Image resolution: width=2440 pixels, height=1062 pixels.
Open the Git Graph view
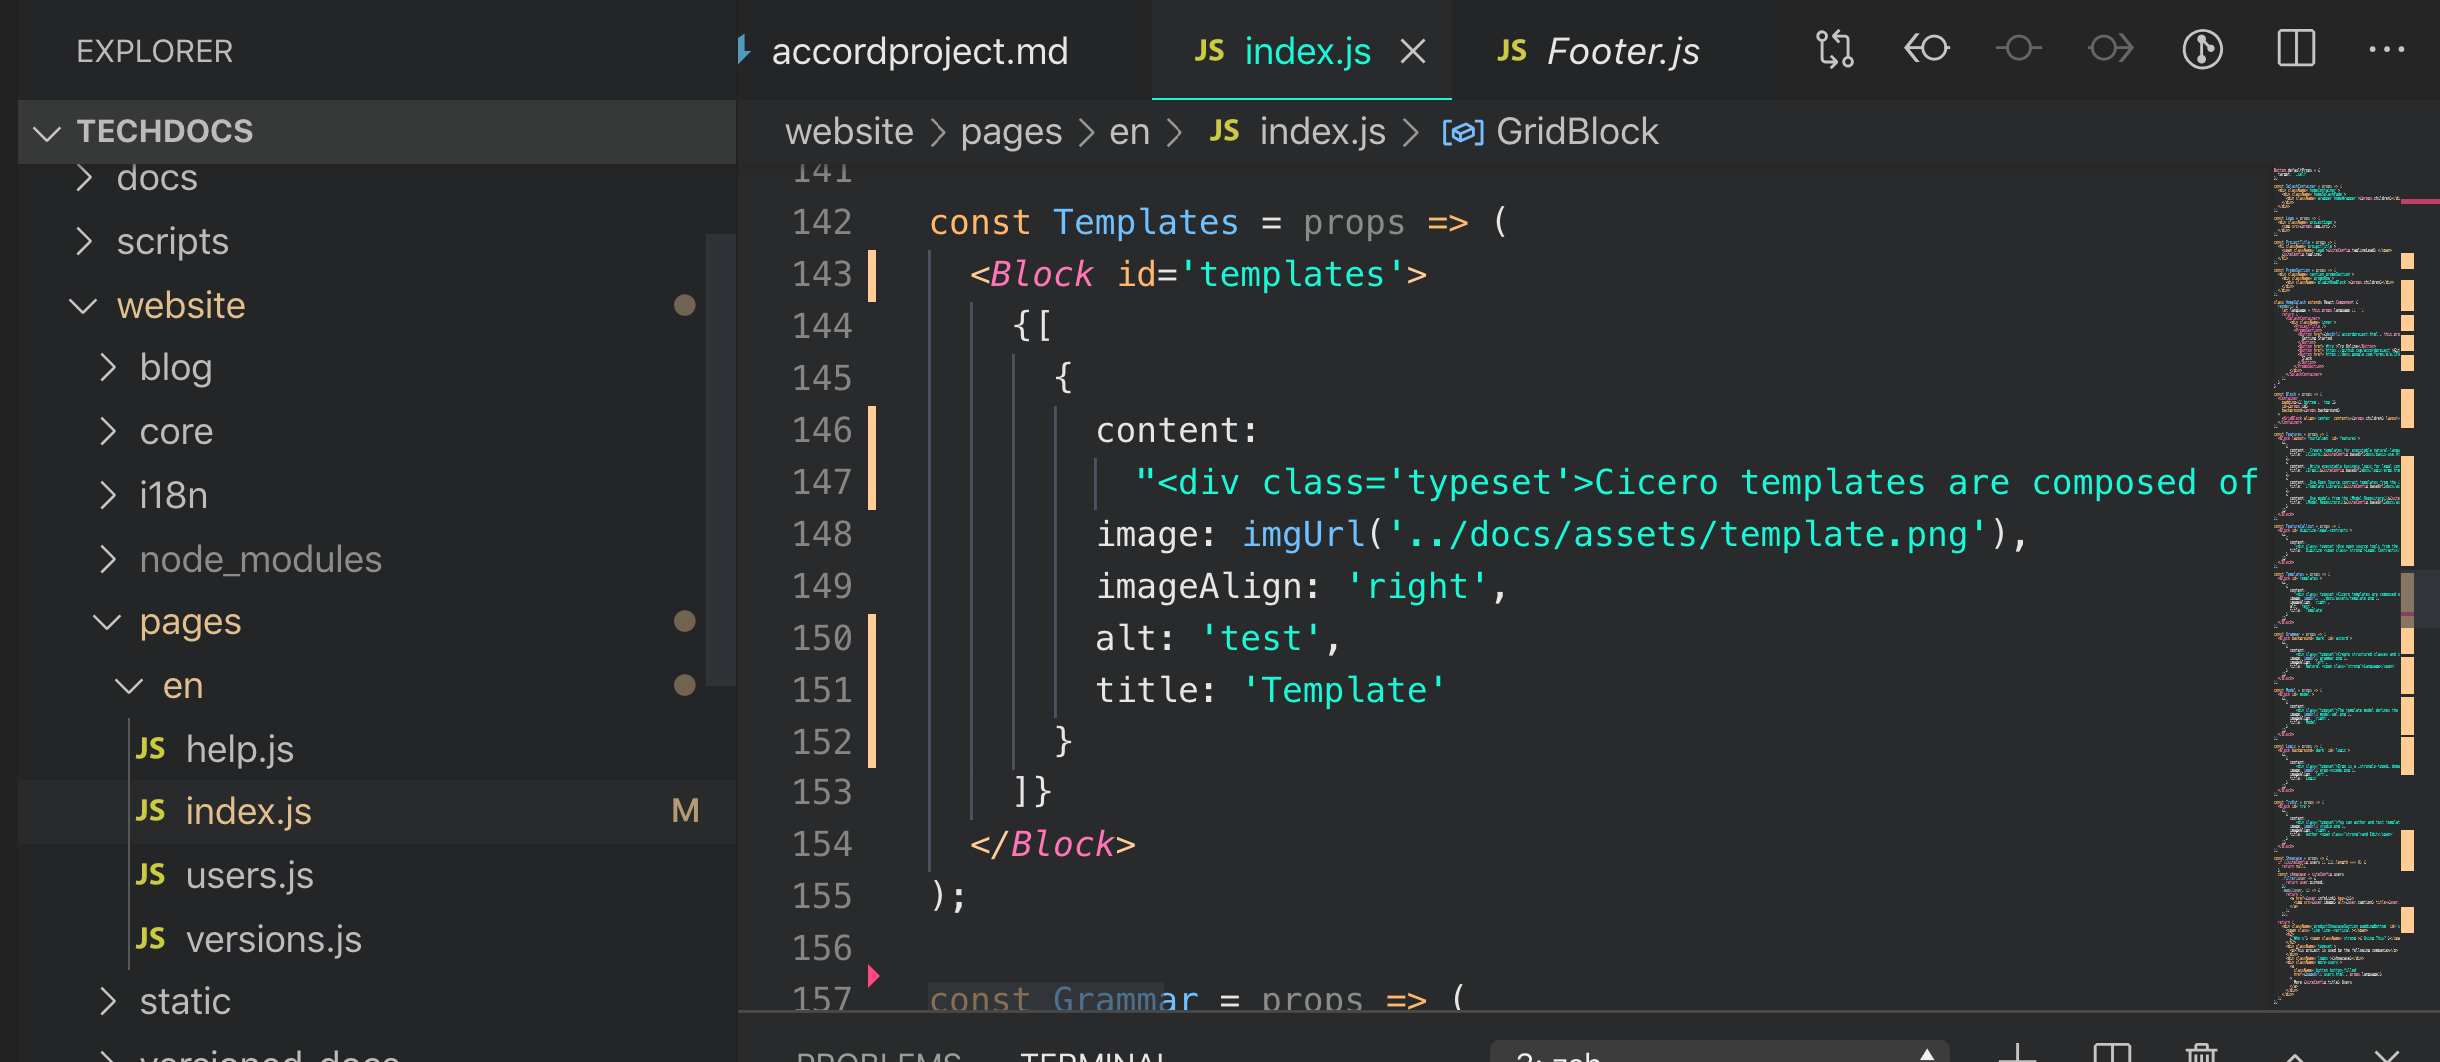click(x=2204, y=48)
